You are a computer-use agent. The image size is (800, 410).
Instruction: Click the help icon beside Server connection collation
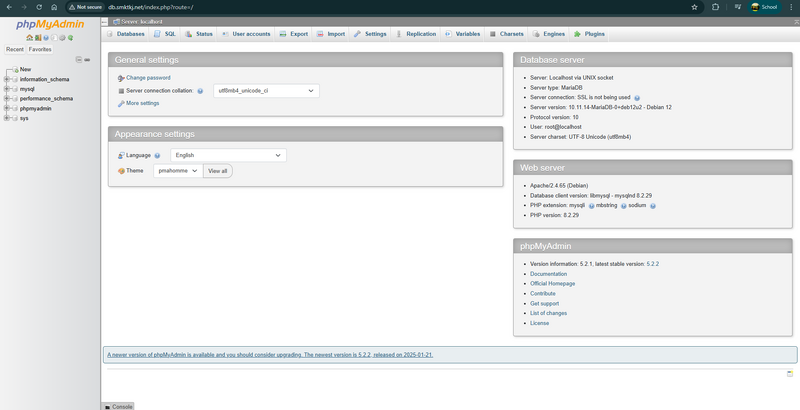(x=200, y=91)
